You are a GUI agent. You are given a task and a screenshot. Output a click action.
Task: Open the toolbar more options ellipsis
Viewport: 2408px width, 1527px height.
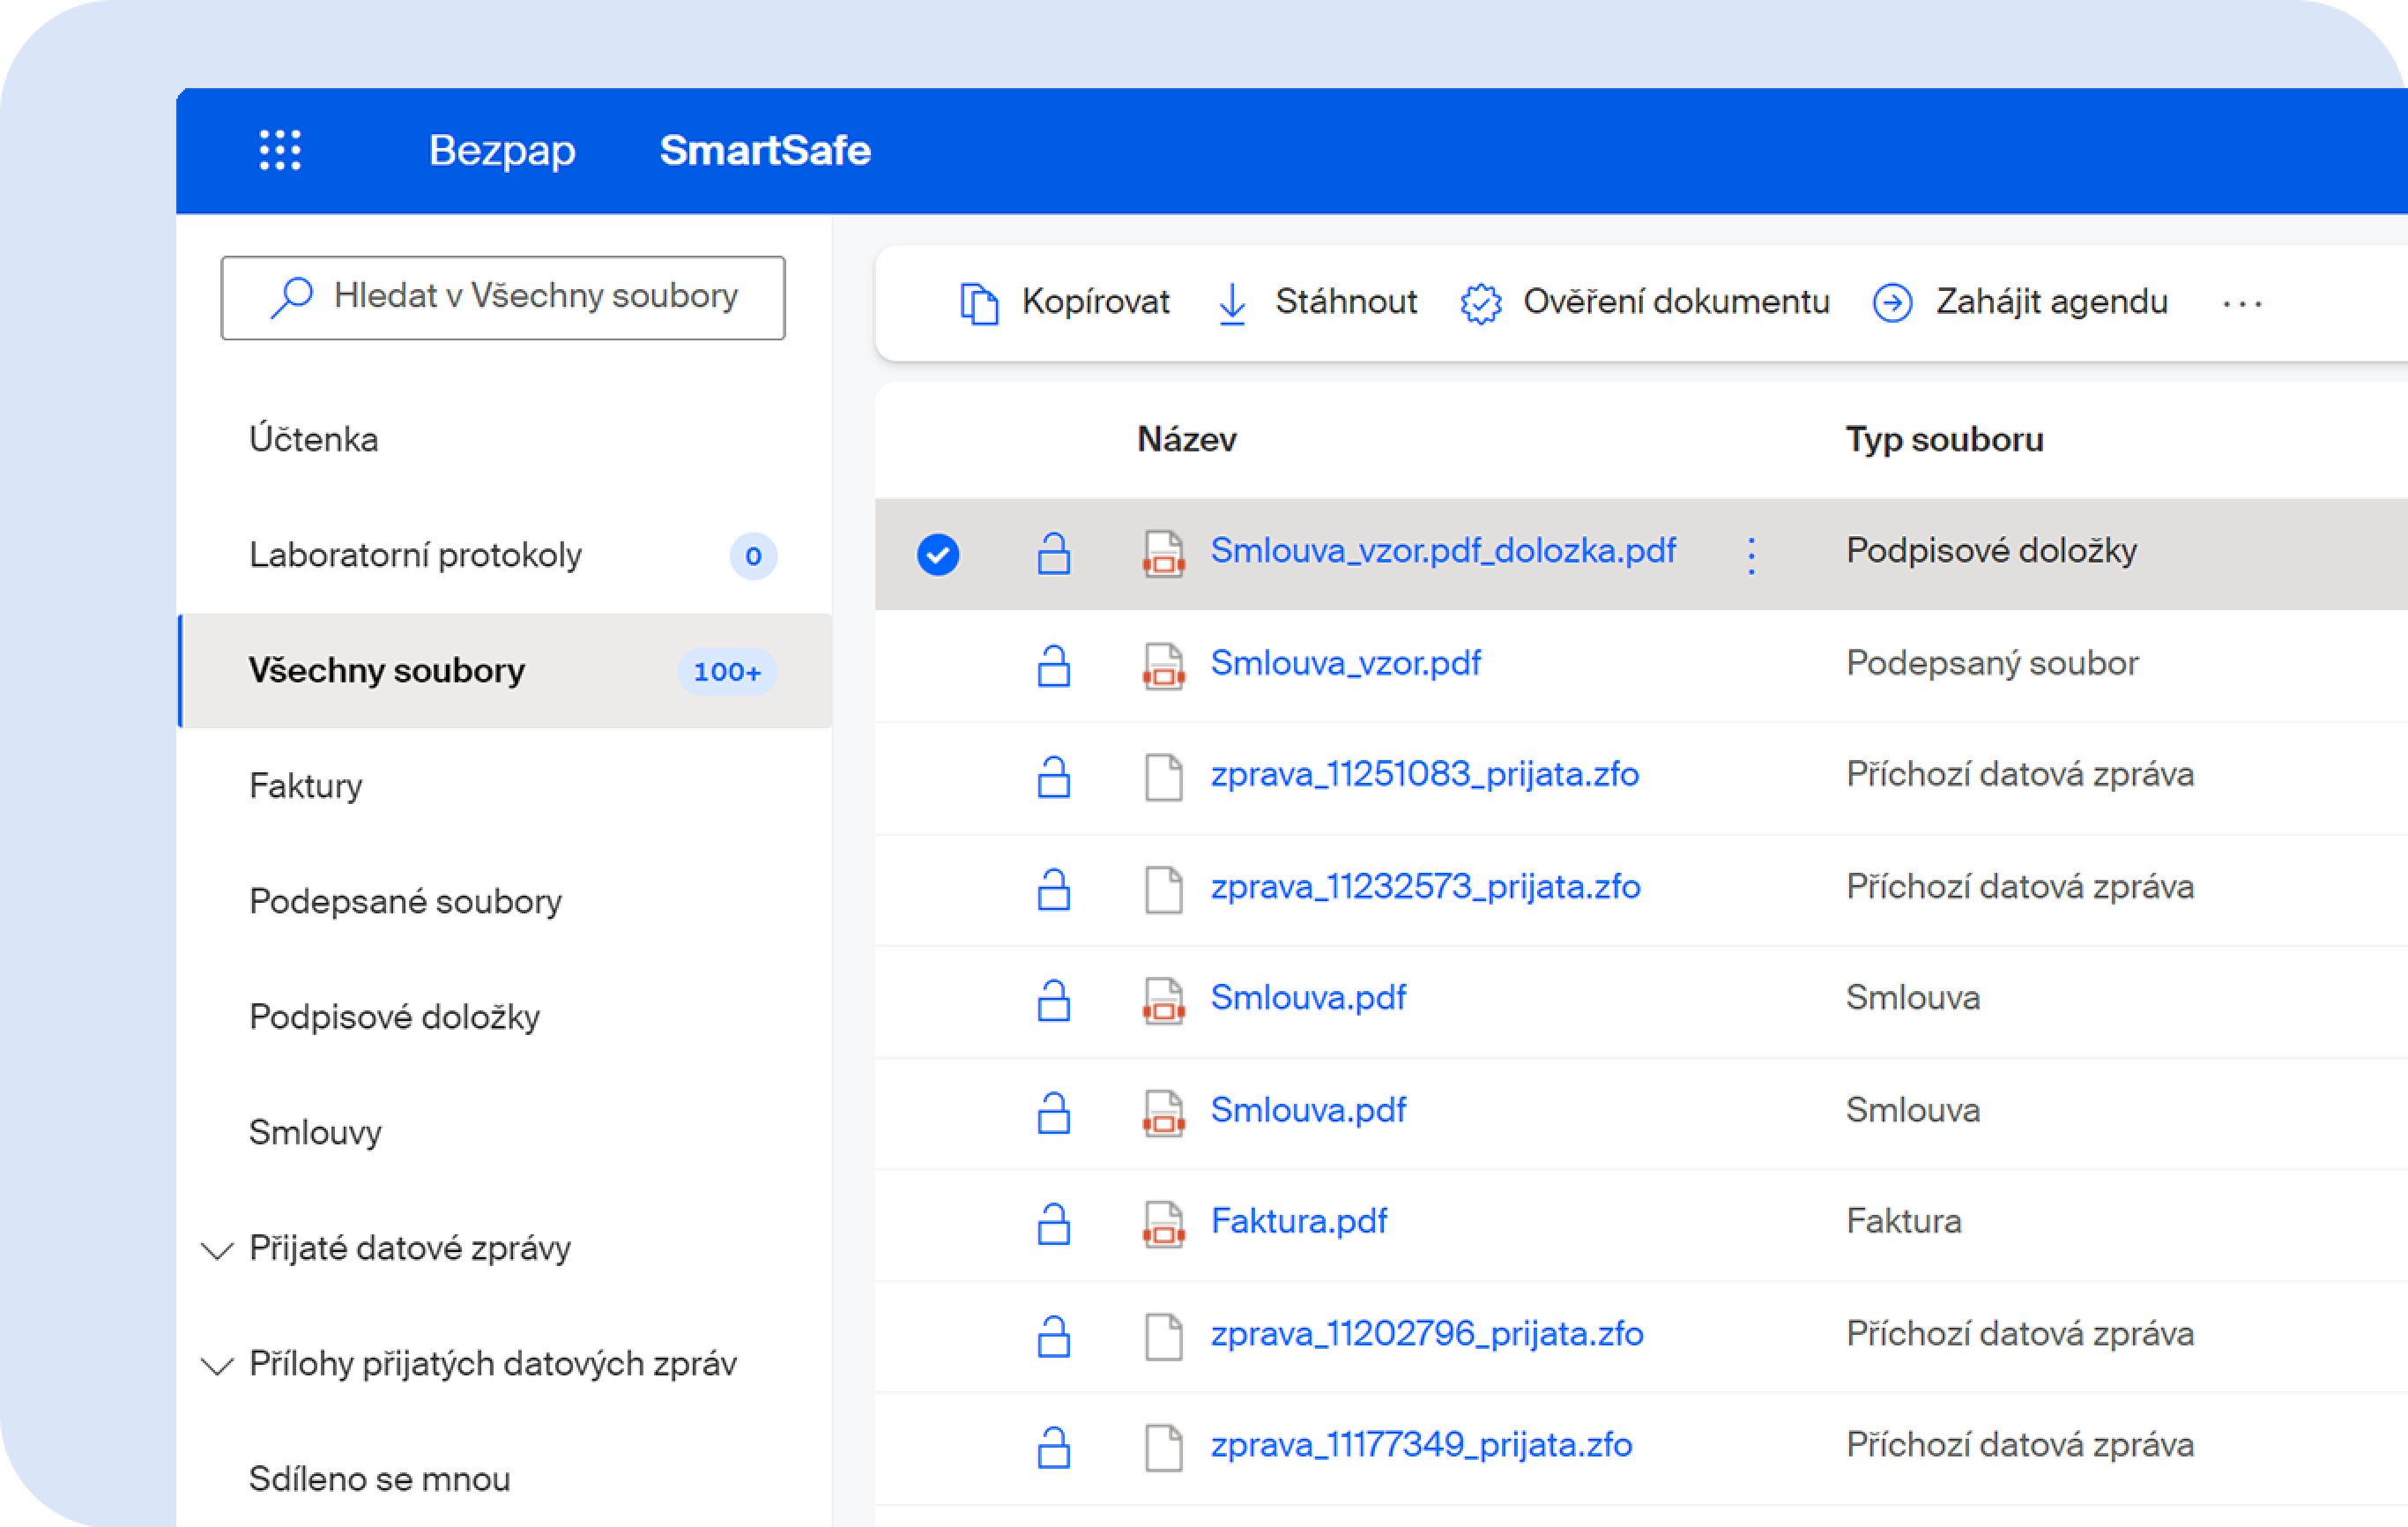(2242, 303)
